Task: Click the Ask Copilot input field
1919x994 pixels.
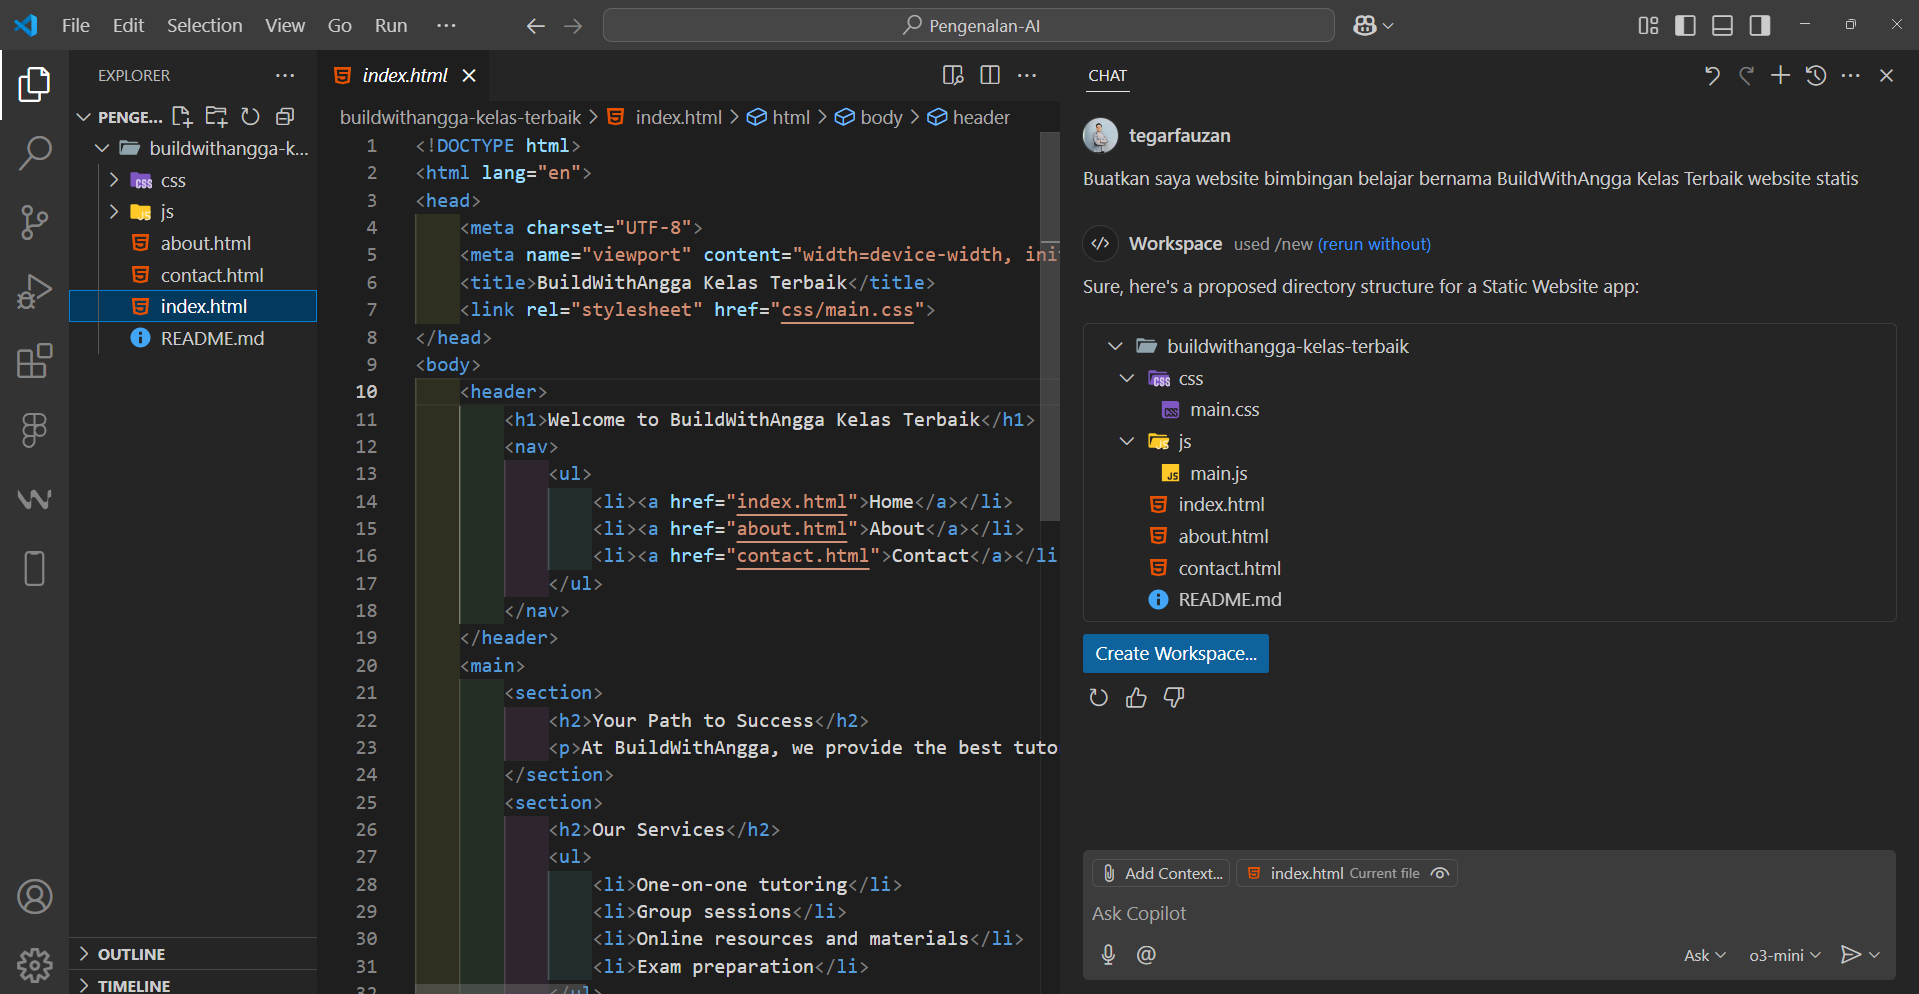Action: pos(1489,913)
